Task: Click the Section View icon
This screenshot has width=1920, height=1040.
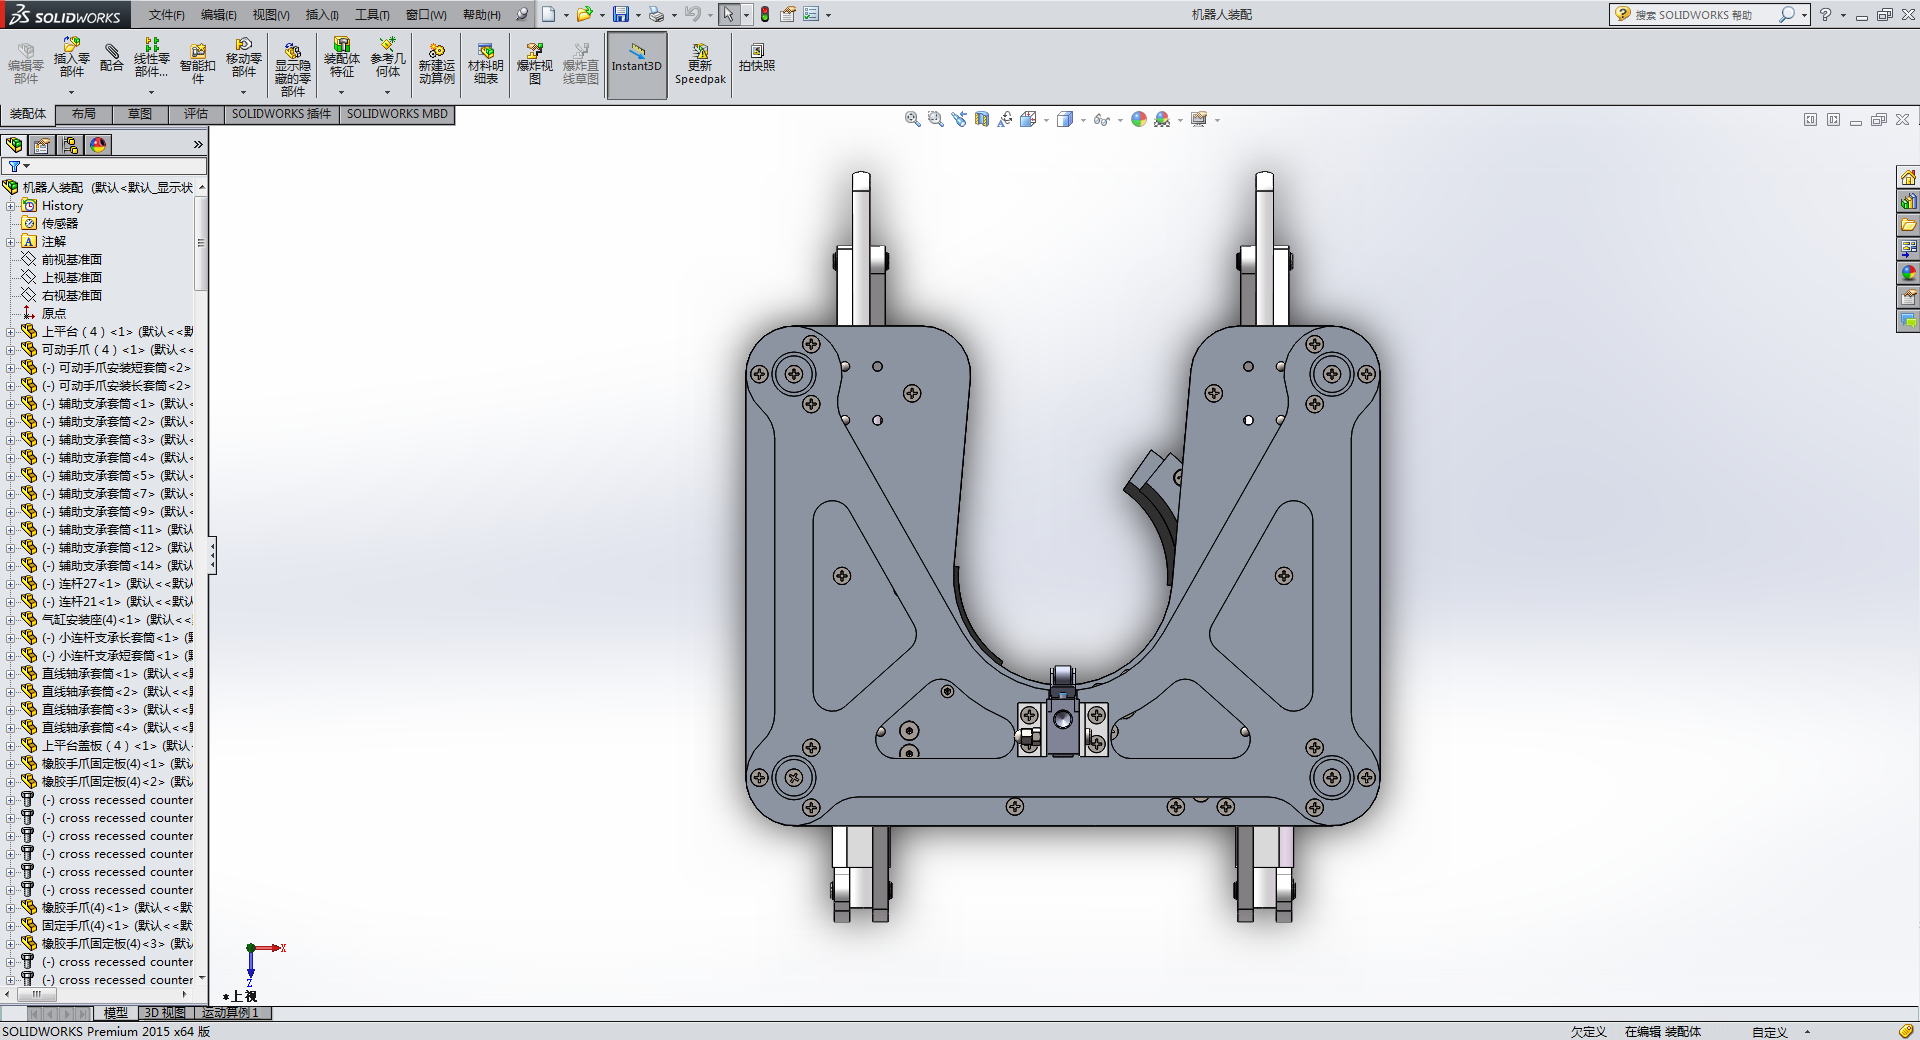Action: click(x=982, y=119)
